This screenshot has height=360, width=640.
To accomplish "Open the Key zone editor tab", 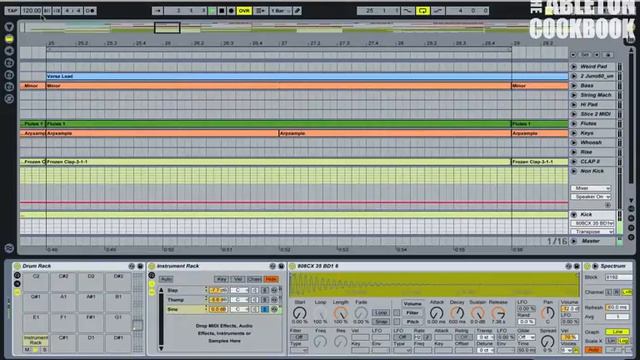I will 222,279.
